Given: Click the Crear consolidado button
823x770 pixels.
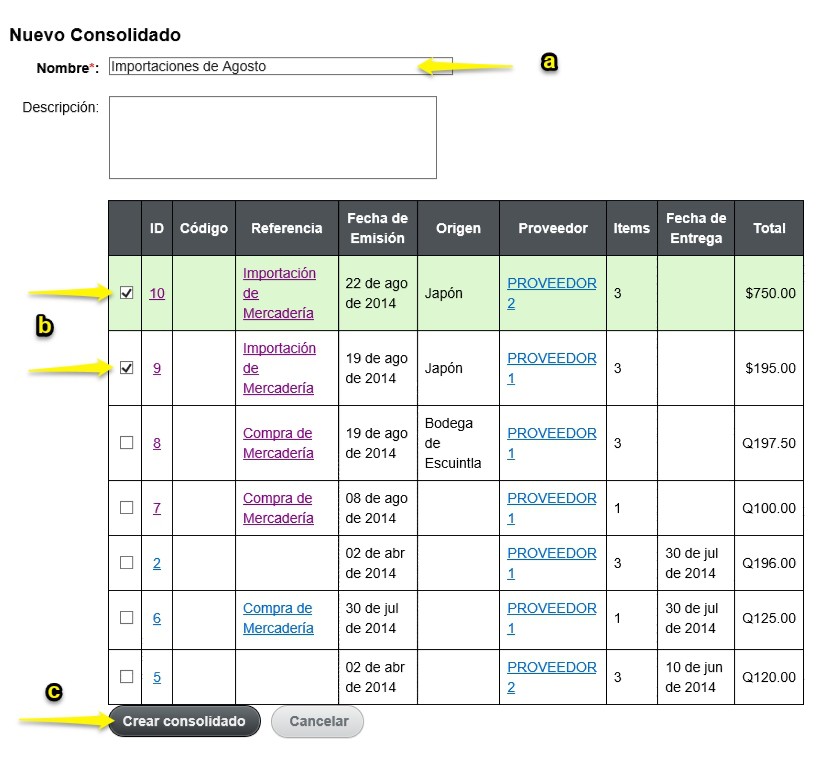Looking at the screenshot, I should [x=184, y=721].
